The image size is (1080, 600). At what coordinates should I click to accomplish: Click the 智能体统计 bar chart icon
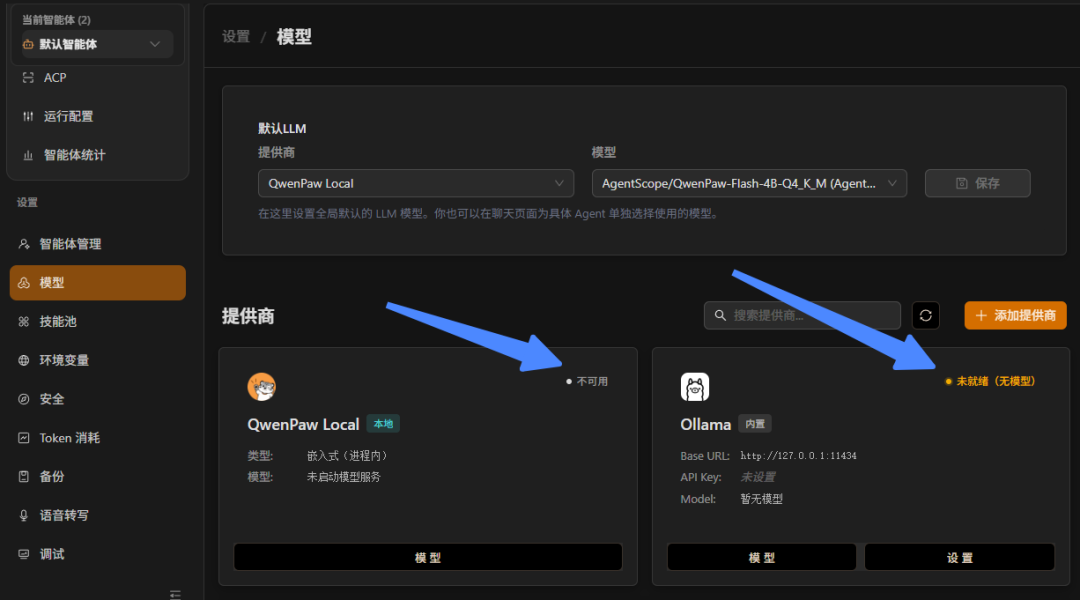(28, 155)
